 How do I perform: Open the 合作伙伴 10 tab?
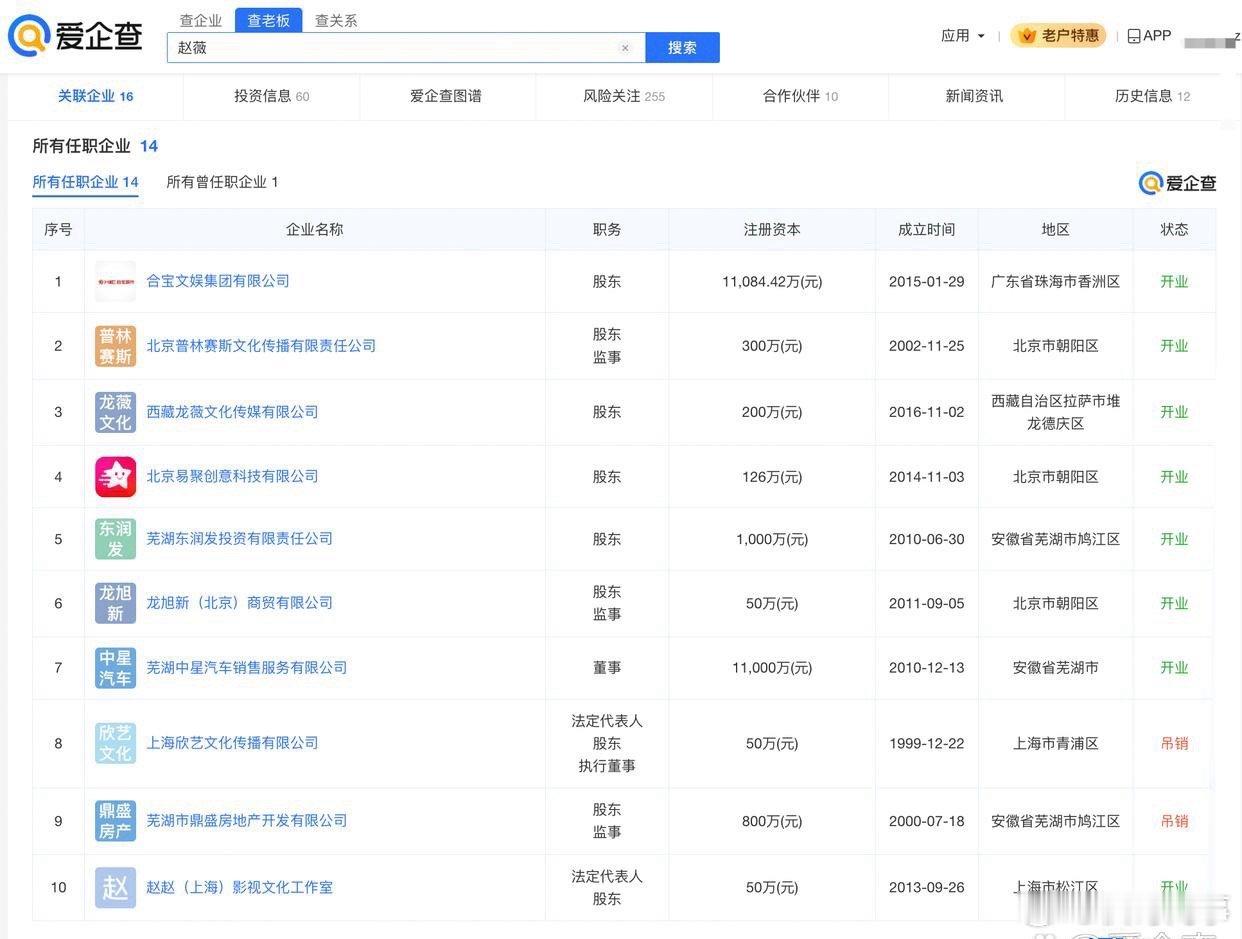coord(800,96)
